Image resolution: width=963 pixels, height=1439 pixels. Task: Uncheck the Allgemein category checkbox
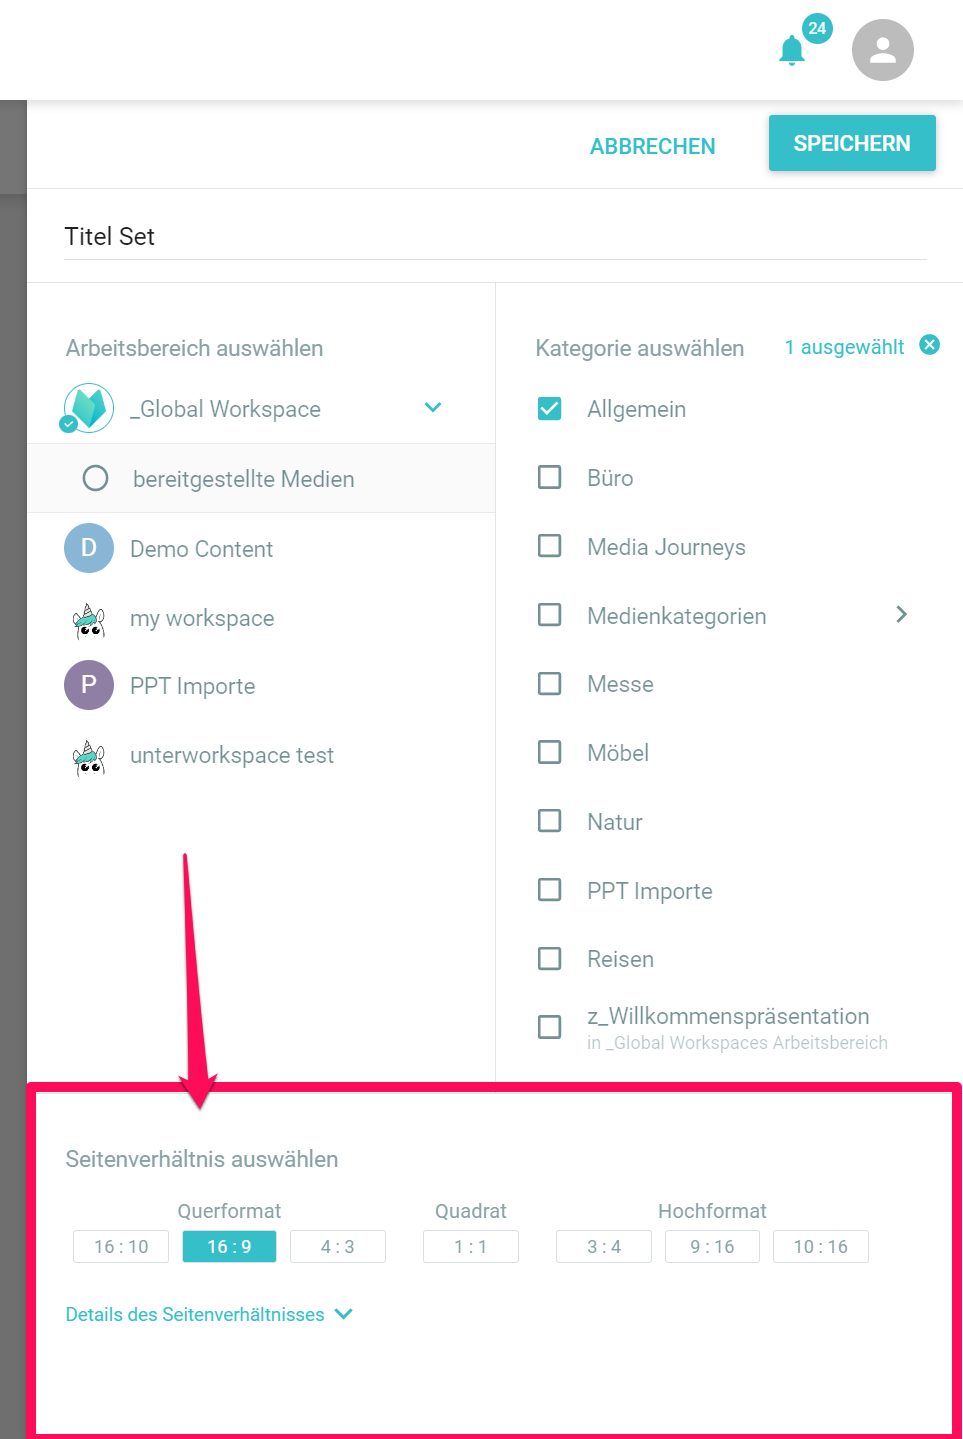(549, 409)
